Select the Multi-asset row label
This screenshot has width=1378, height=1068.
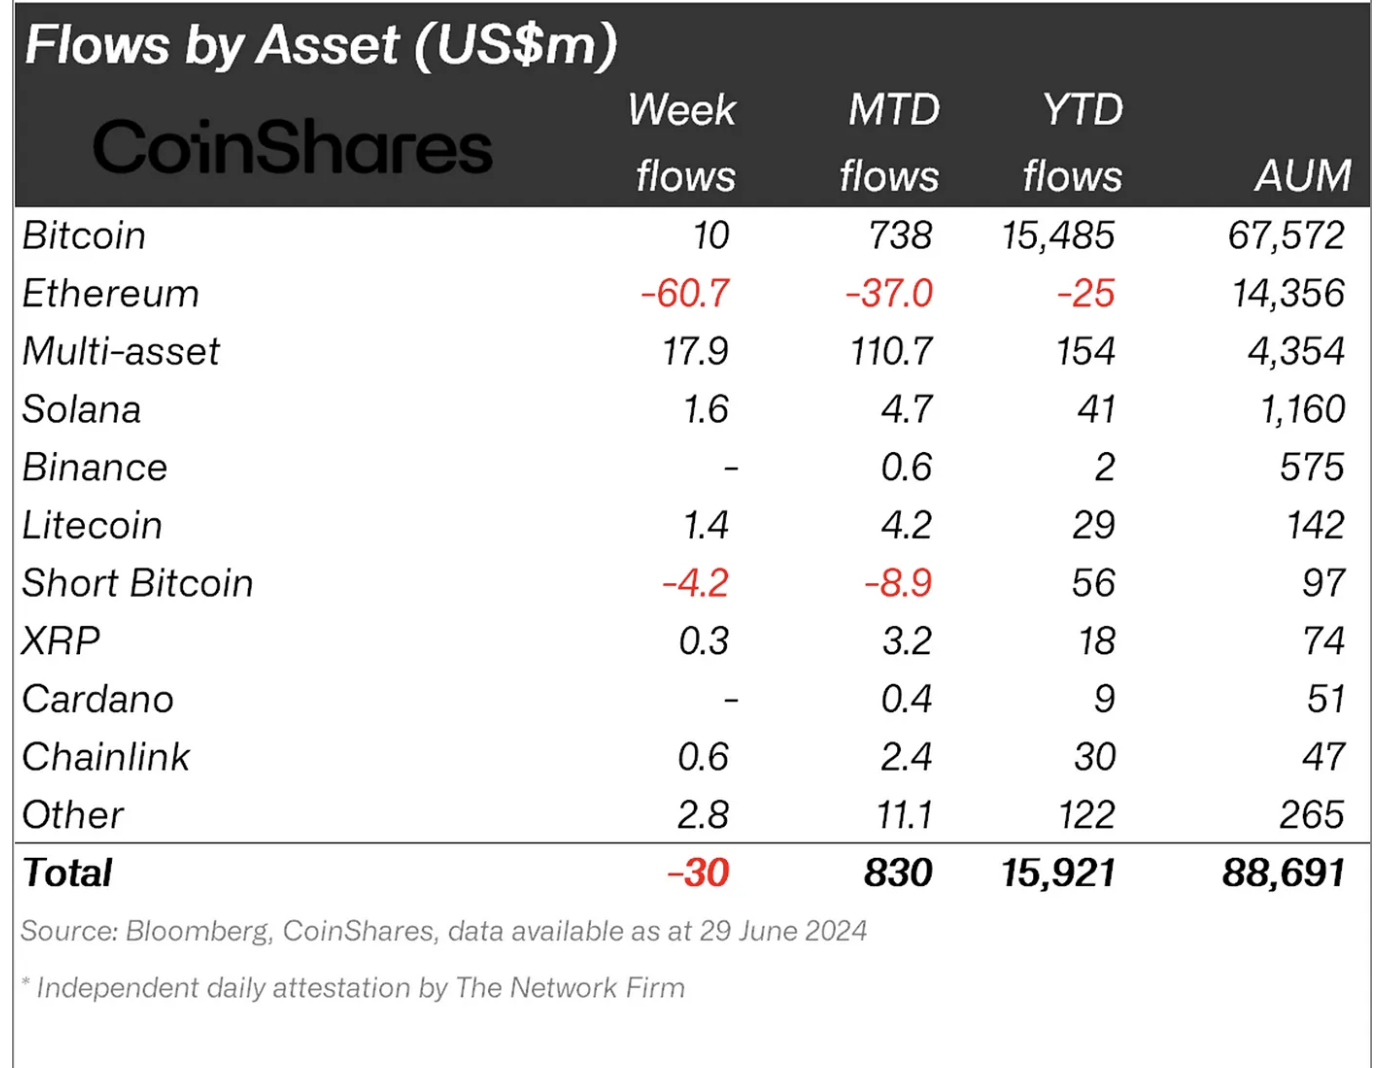point(121,352)
